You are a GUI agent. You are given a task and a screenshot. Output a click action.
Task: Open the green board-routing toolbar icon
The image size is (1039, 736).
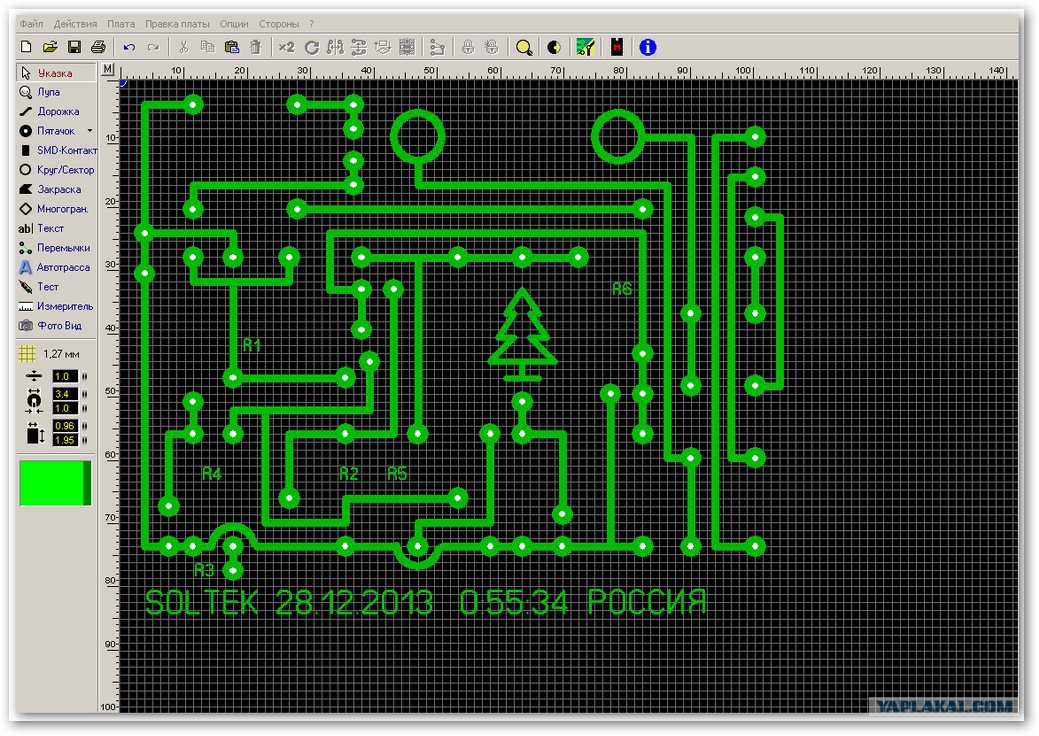[585, 47]
